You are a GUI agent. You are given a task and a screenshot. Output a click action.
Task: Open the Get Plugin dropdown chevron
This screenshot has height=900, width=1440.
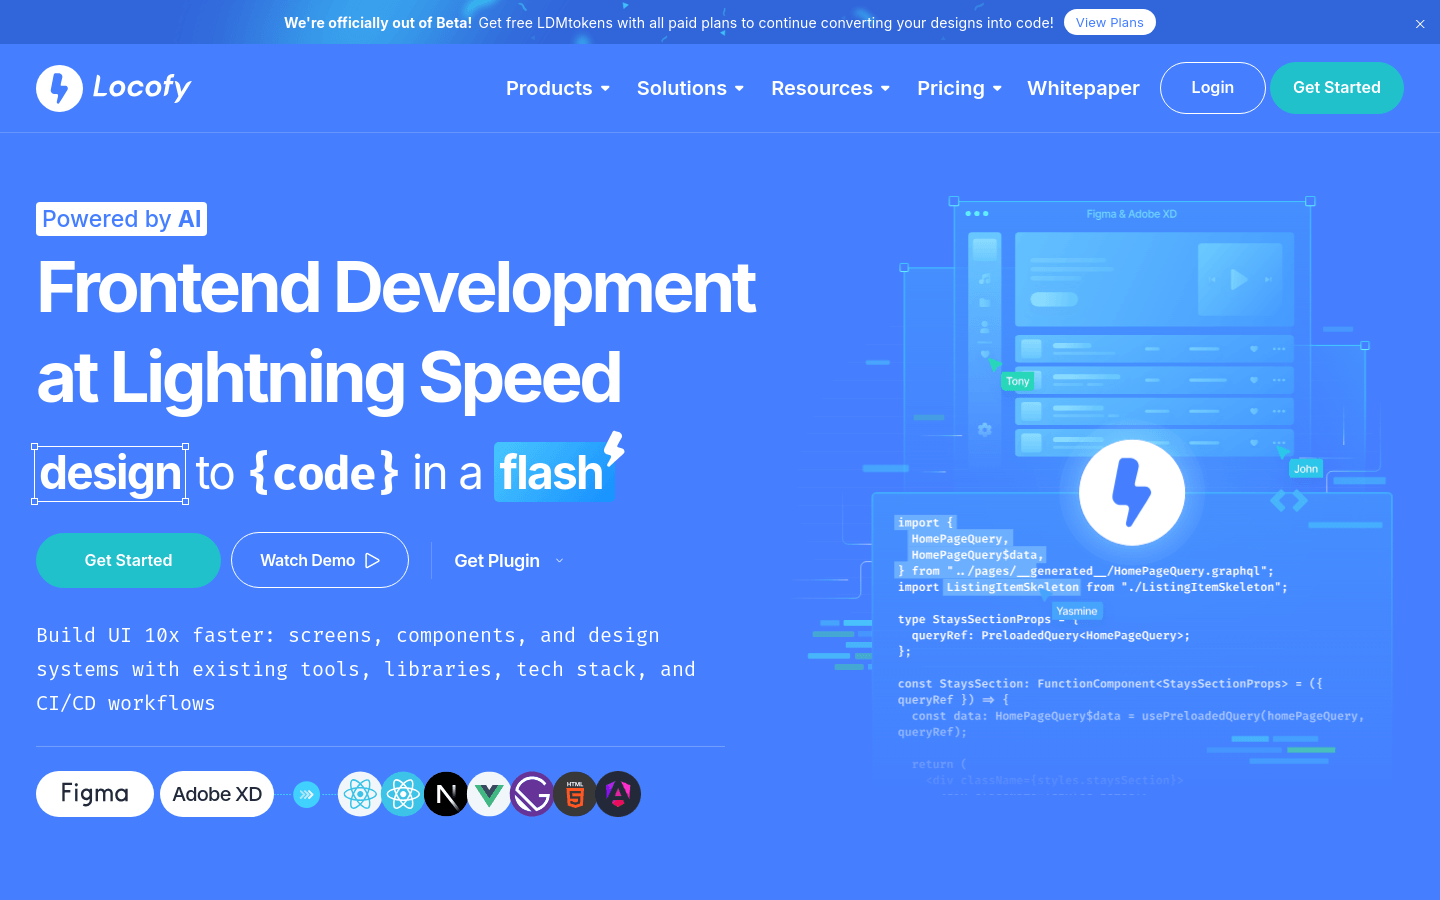[x=559, y=561]
